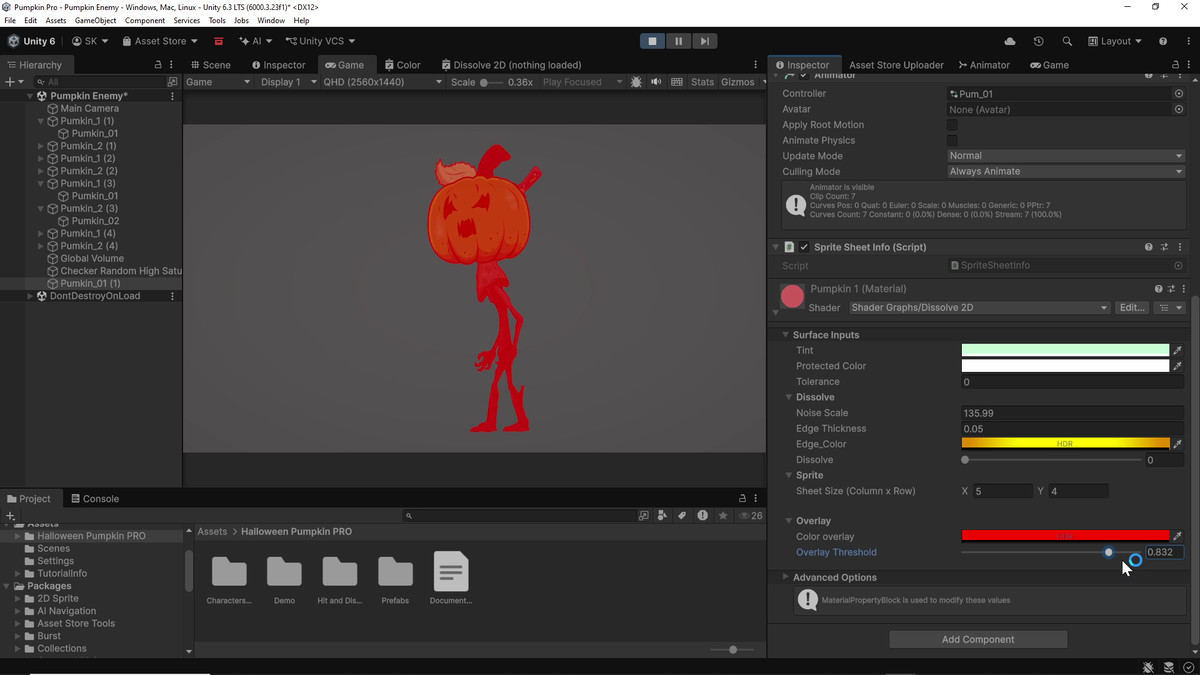Enable Animate Physics checkbox
Screen dimensions: 1200x675
pyautogui.click(x=952, y=141)
